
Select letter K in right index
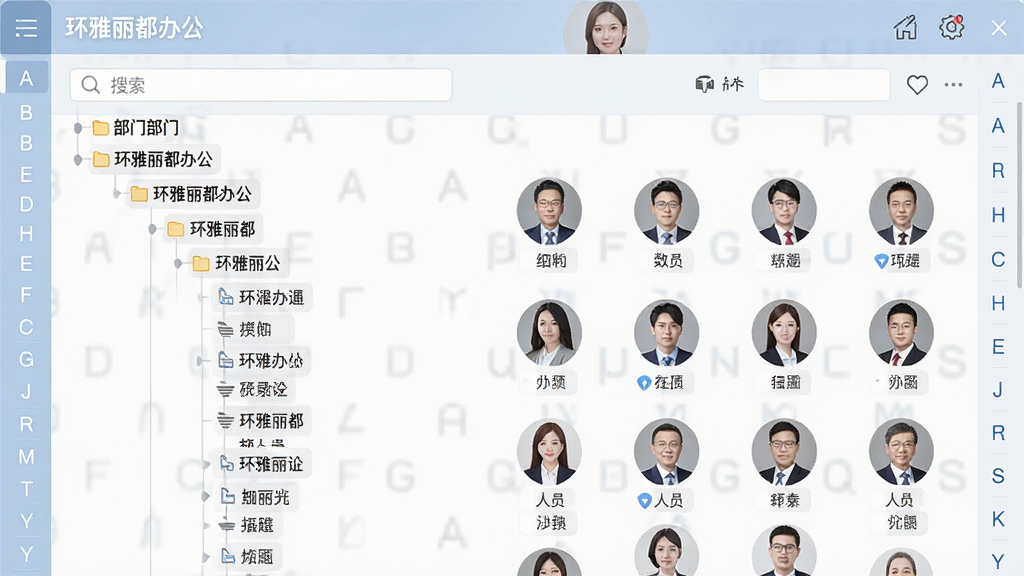tap(998, 519)
